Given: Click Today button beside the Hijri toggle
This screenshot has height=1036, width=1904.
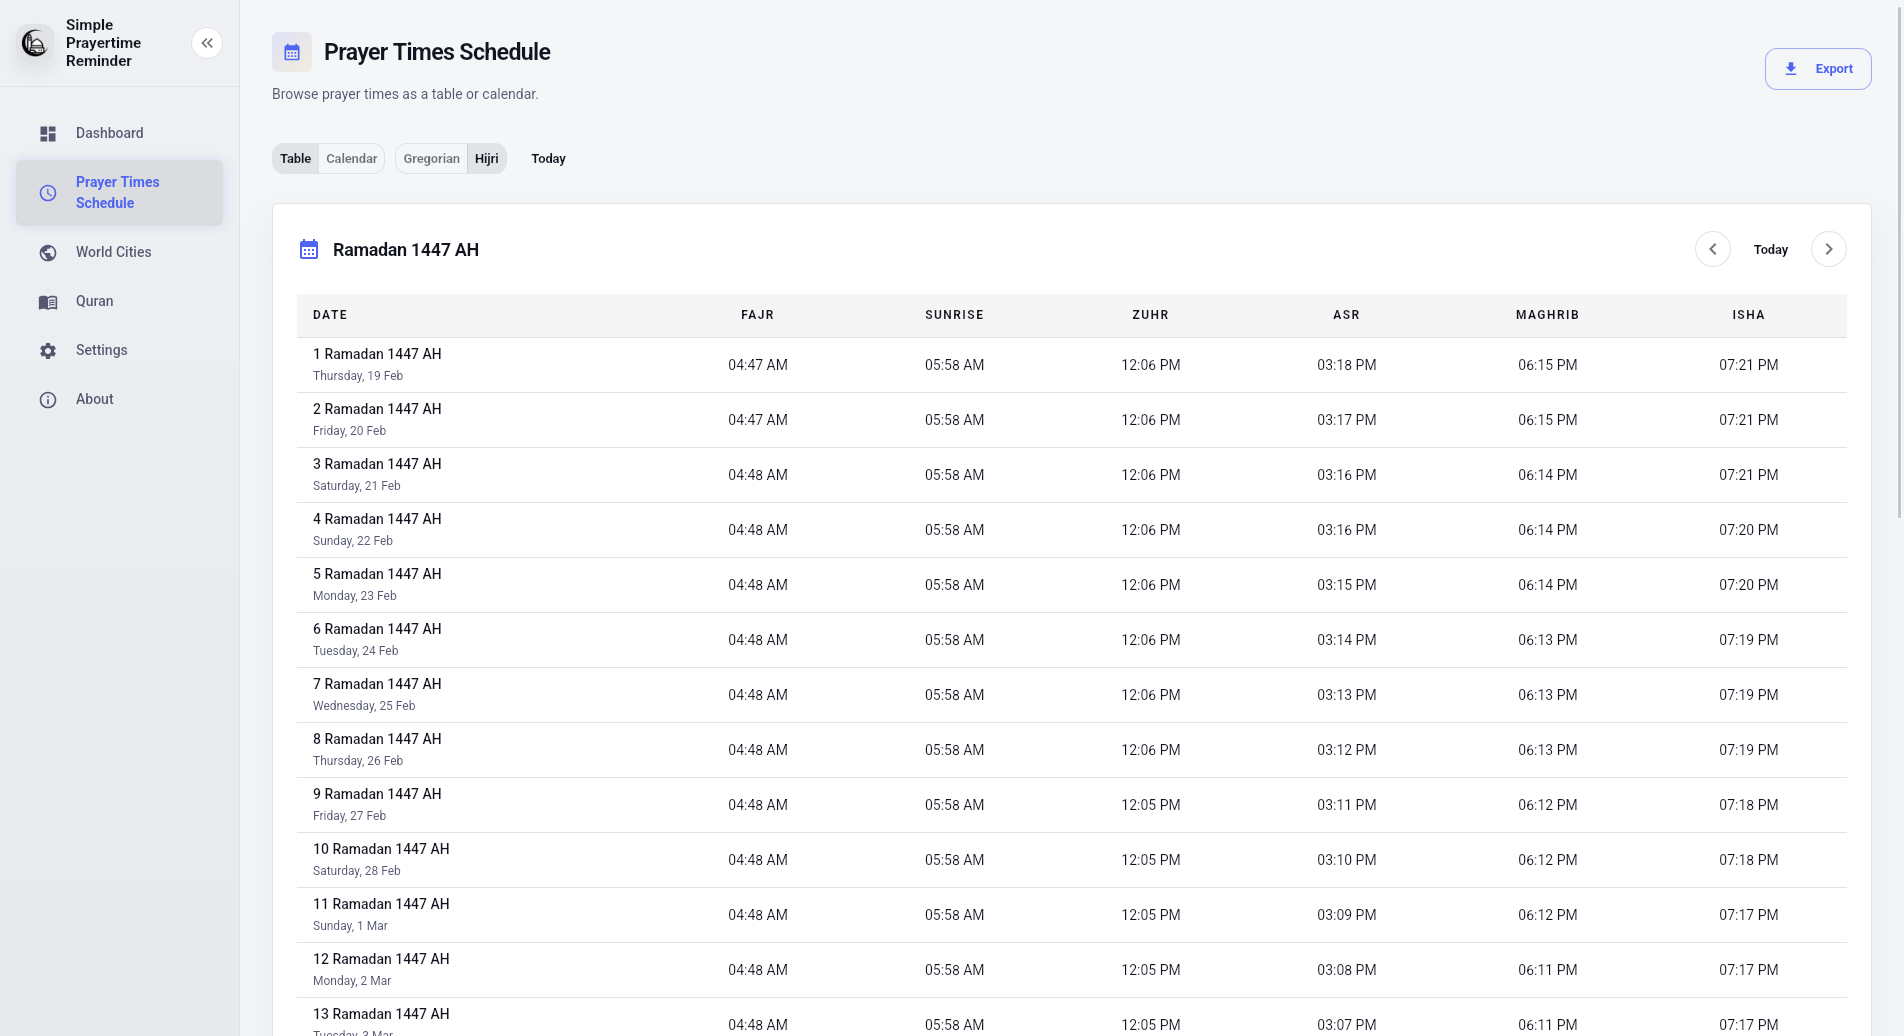Looking at the screenshot, I should pyautogui.click(x=548, y=159).
